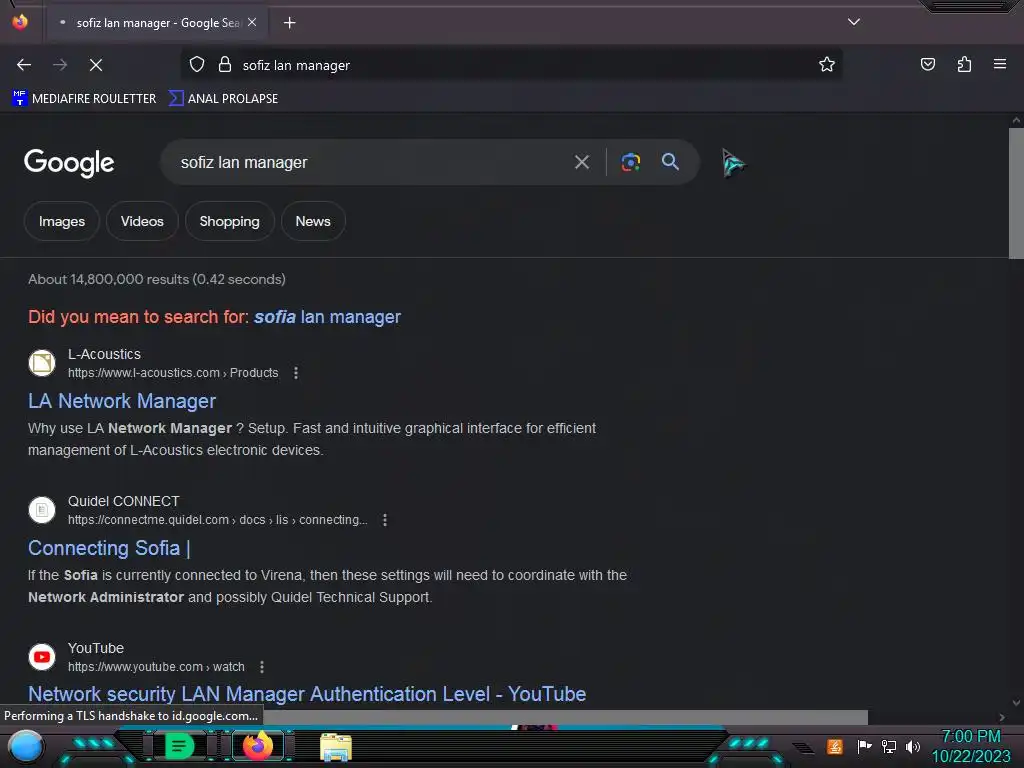Close the Google Search tab
Image resolution: width=1024 pixels, height=768 pixels.
pos(252,22)
